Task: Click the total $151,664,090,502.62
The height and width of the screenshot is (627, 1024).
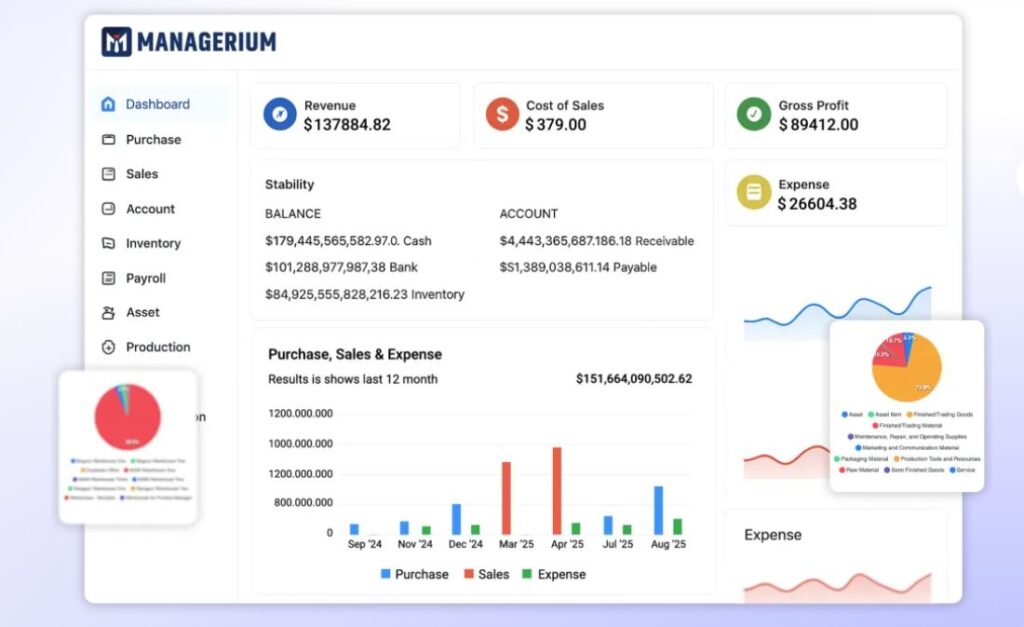Action: [633, 379]
